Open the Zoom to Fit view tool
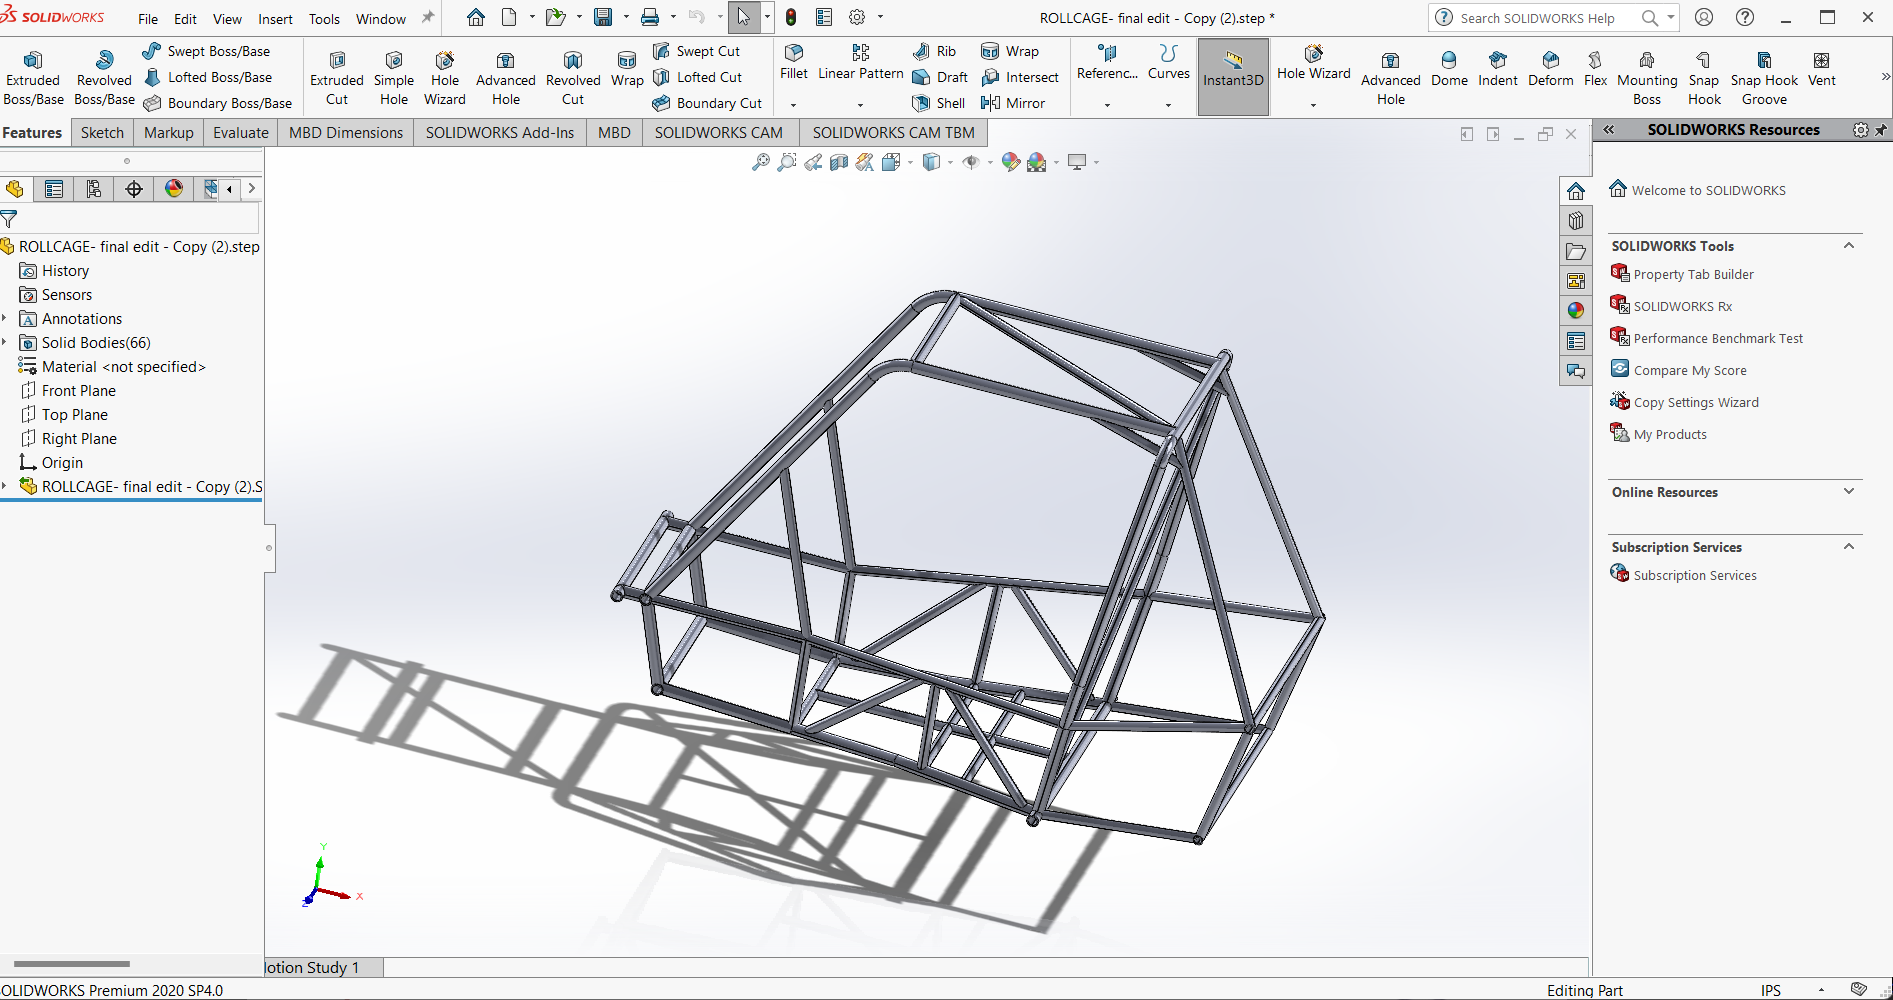1893x1000 pixels. tap(761, 162)
